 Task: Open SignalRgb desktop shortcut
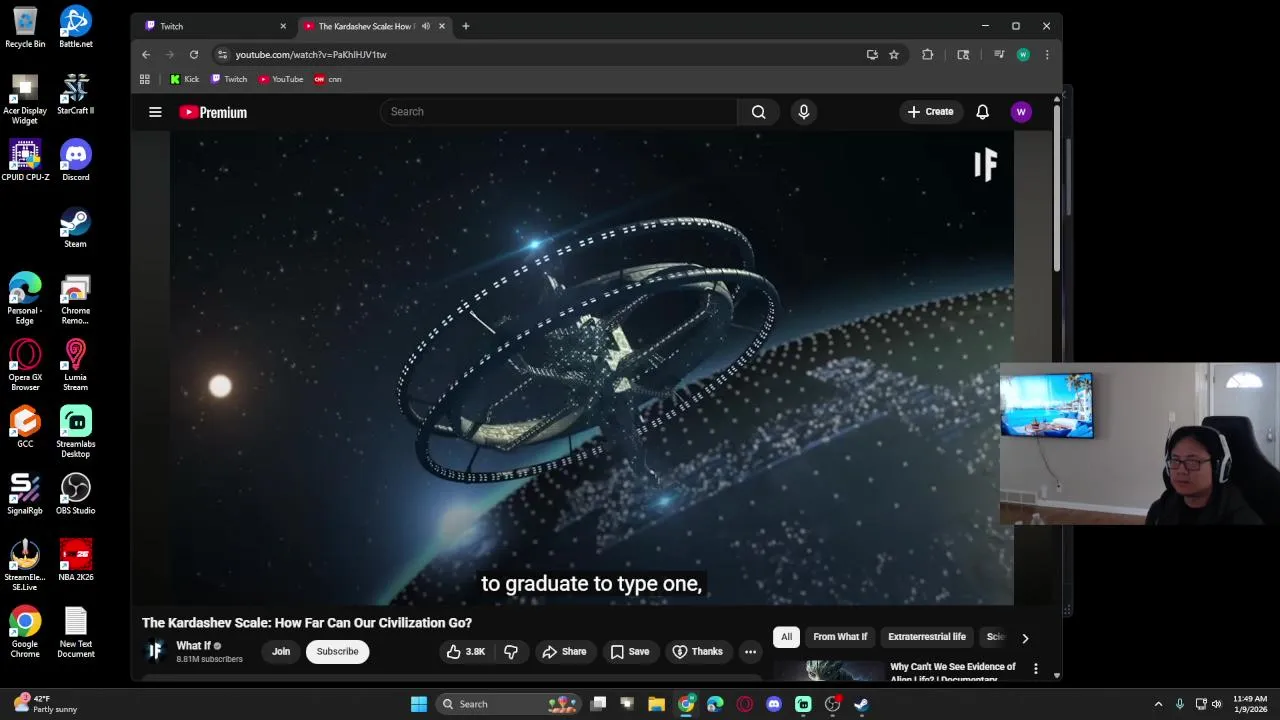coord(25,493)
